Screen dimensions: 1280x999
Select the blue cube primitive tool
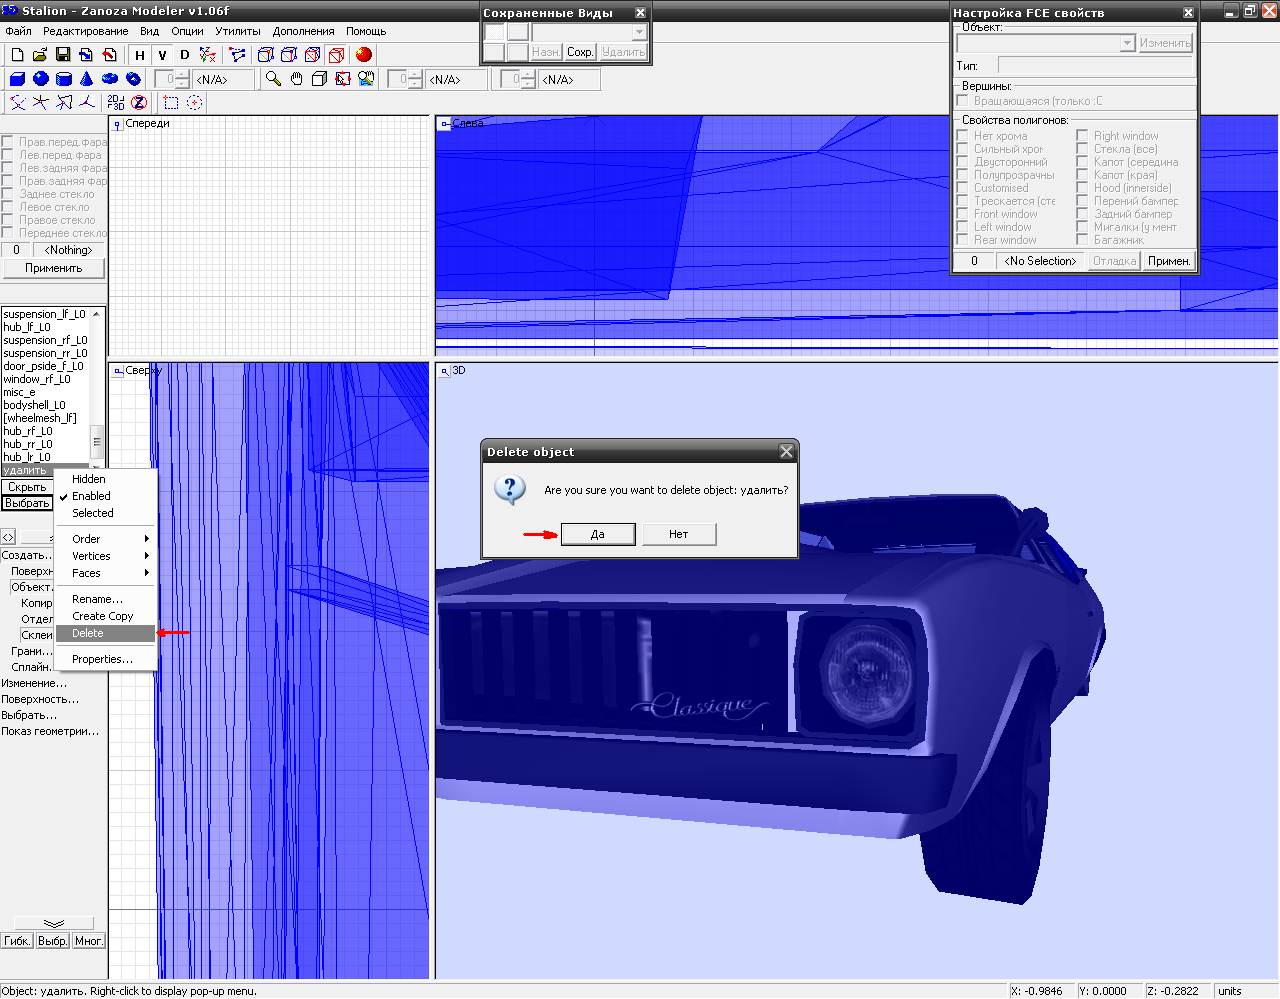(x=17, y=79)
